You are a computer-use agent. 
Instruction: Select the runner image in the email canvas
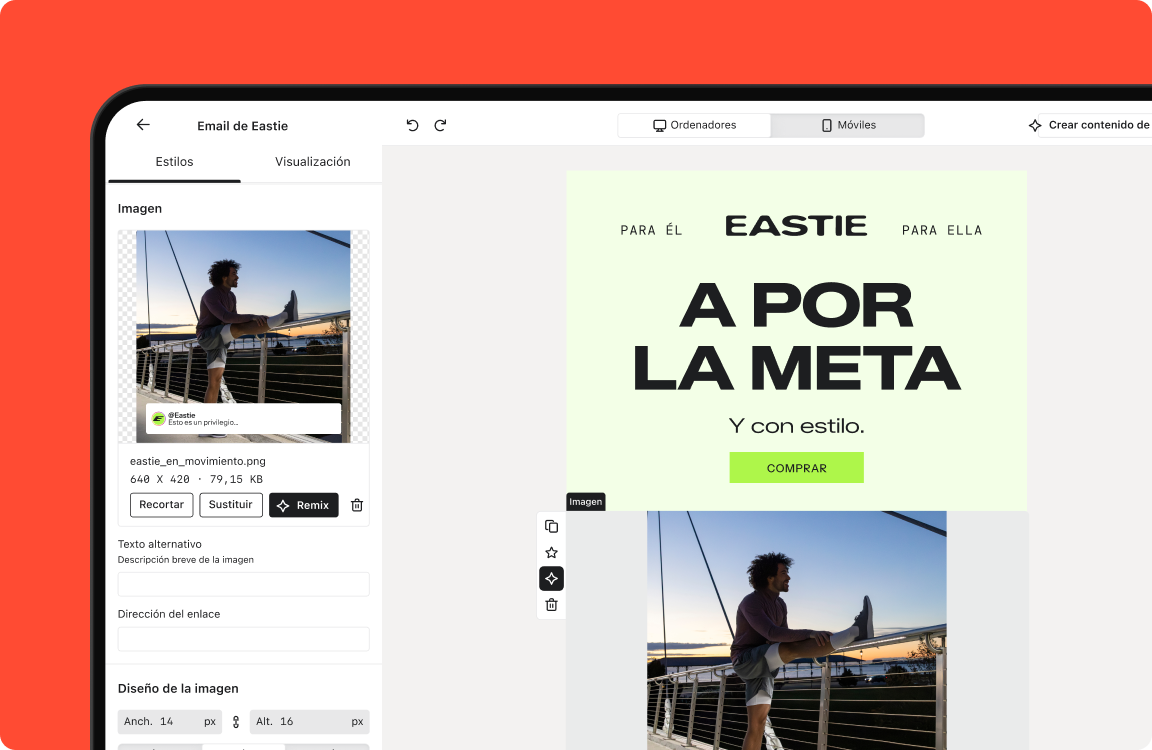coord(796,630)
